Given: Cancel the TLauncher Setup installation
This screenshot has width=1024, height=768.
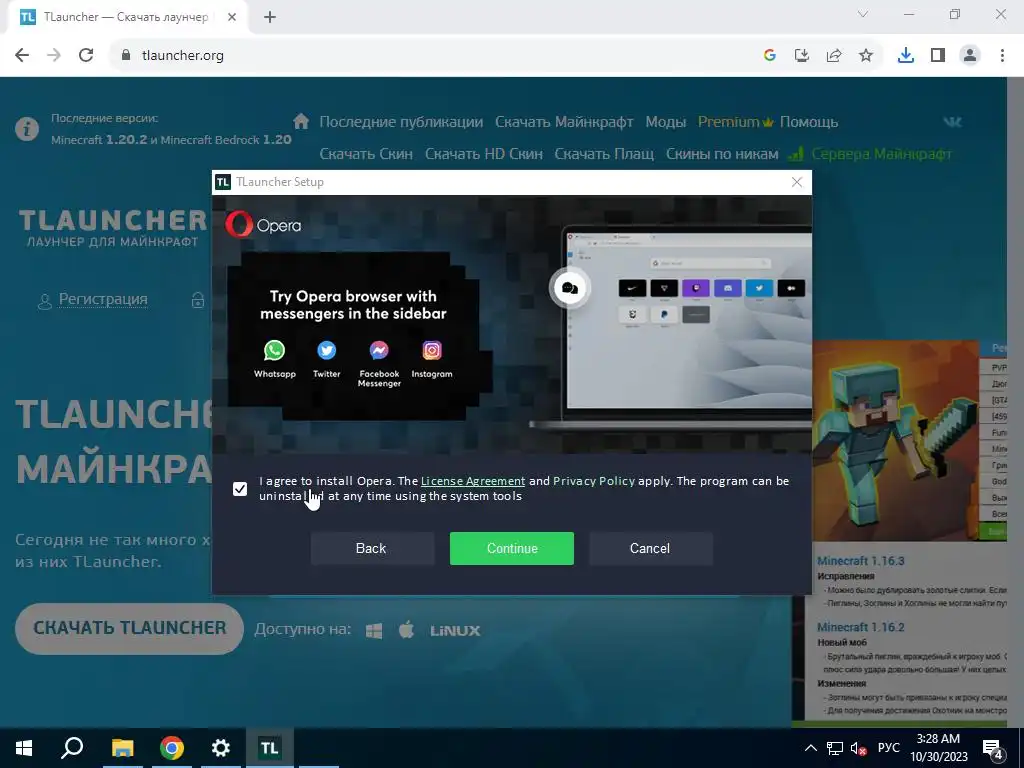Looking at the screenshot, I should [650, 549].
